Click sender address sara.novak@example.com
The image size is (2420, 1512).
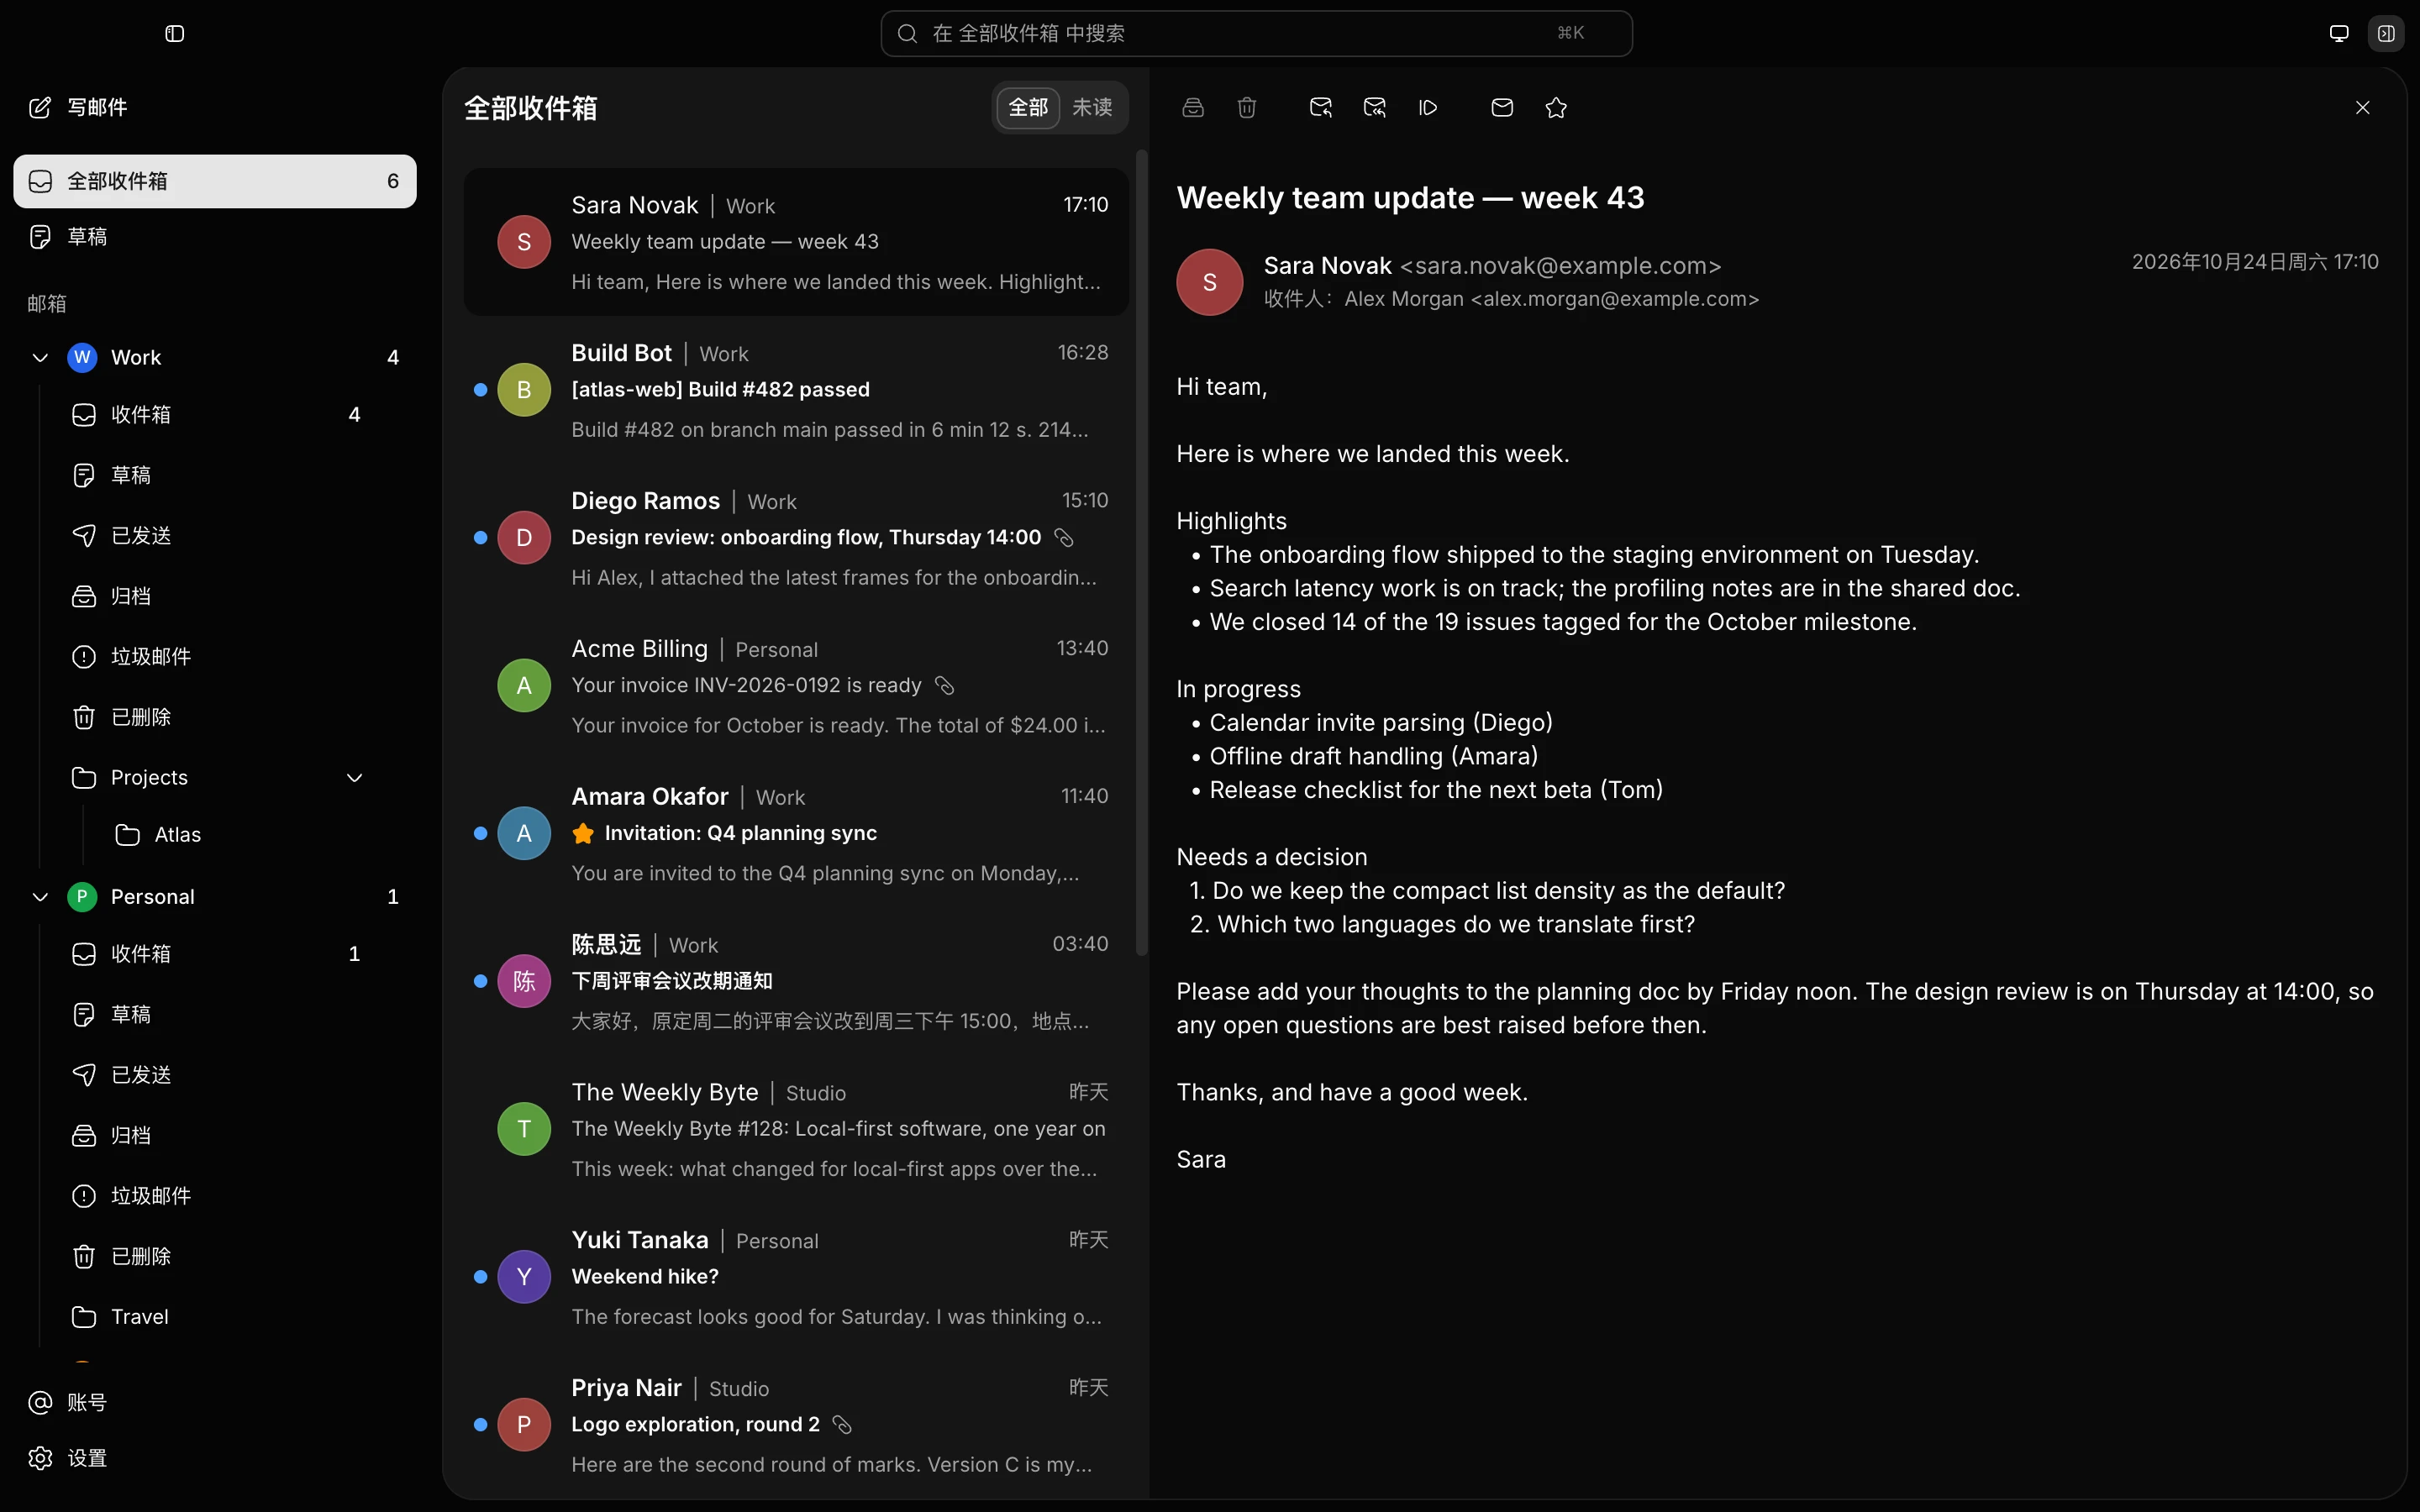tap(1560, 266)
